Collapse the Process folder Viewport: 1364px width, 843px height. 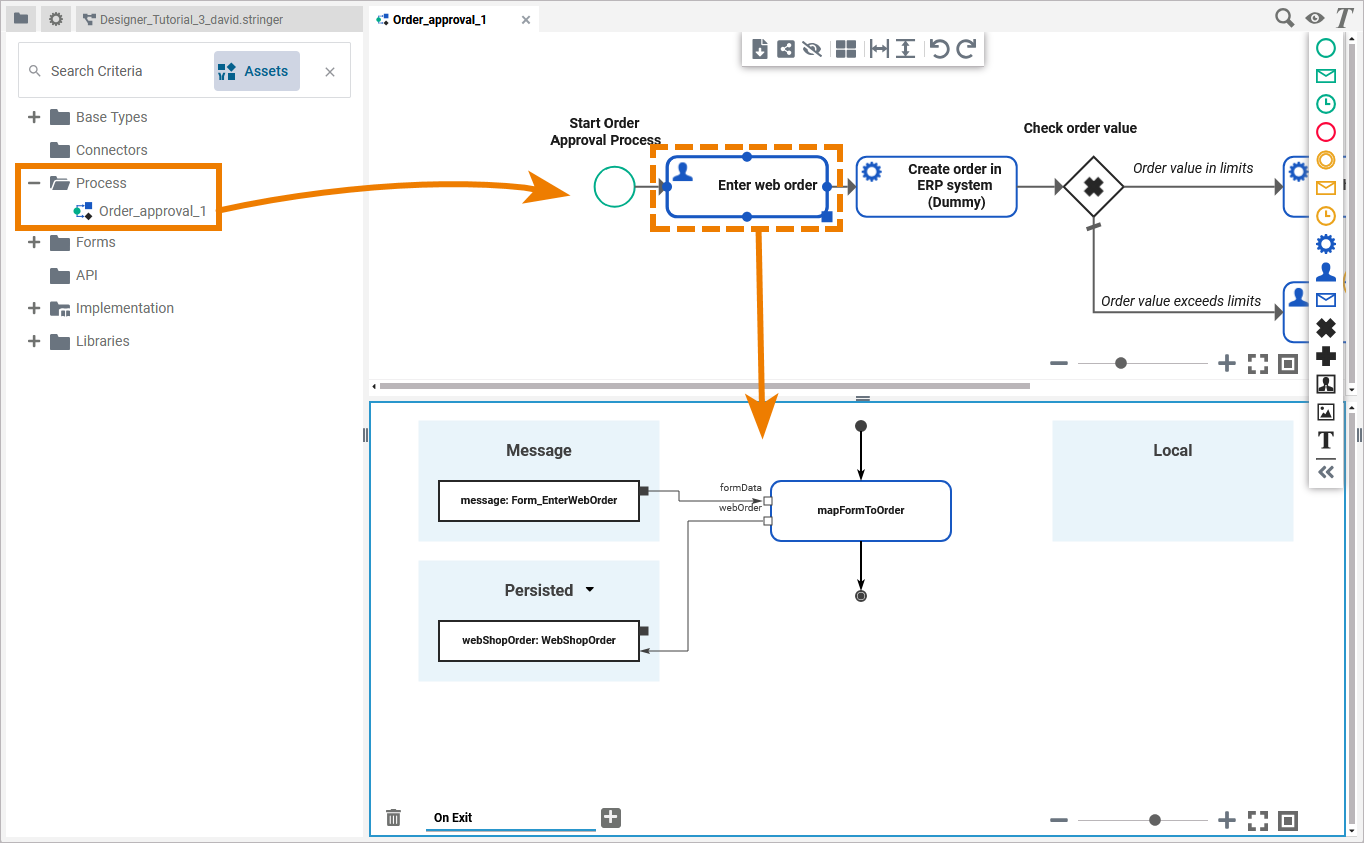[x=34, y=183]
